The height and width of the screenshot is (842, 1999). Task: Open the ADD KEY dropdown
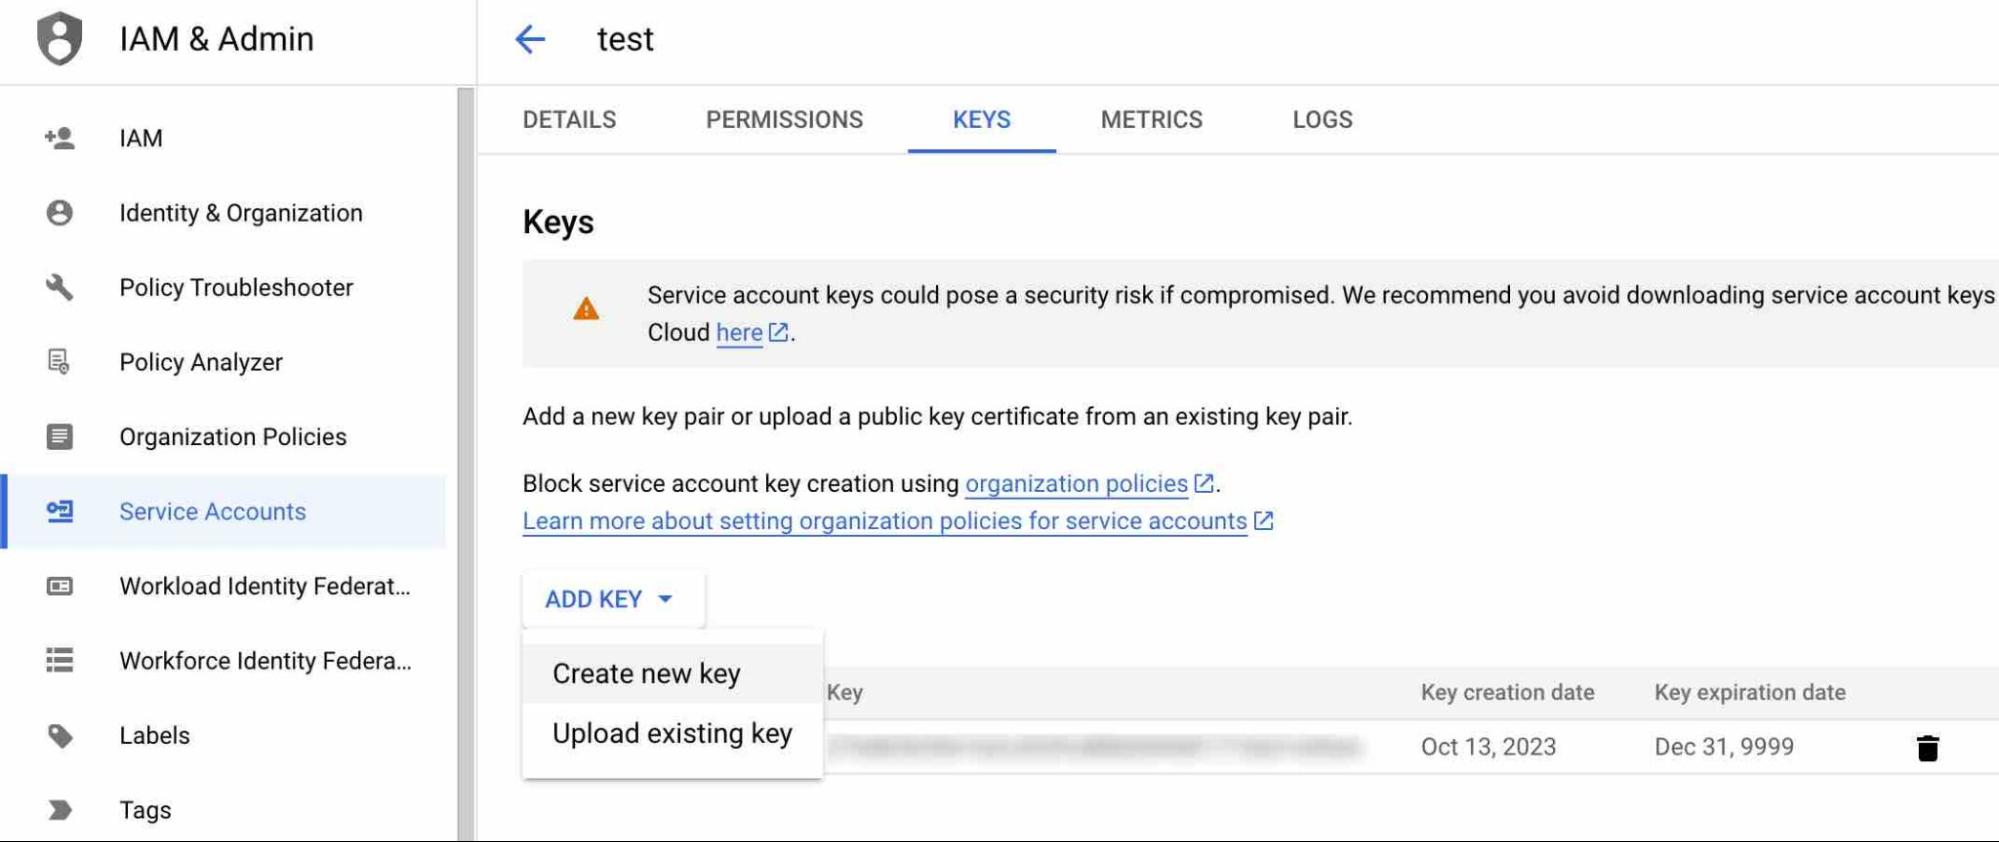(611, 599)
